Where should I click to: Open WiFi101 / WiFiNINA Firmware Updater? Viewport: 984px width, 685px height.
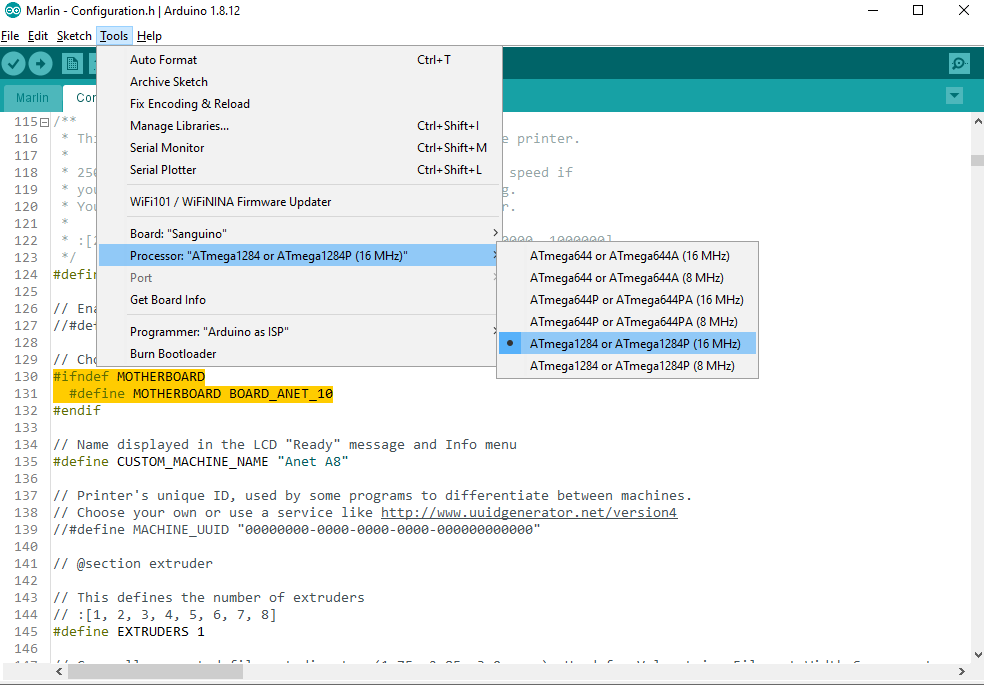pos(300,201)
